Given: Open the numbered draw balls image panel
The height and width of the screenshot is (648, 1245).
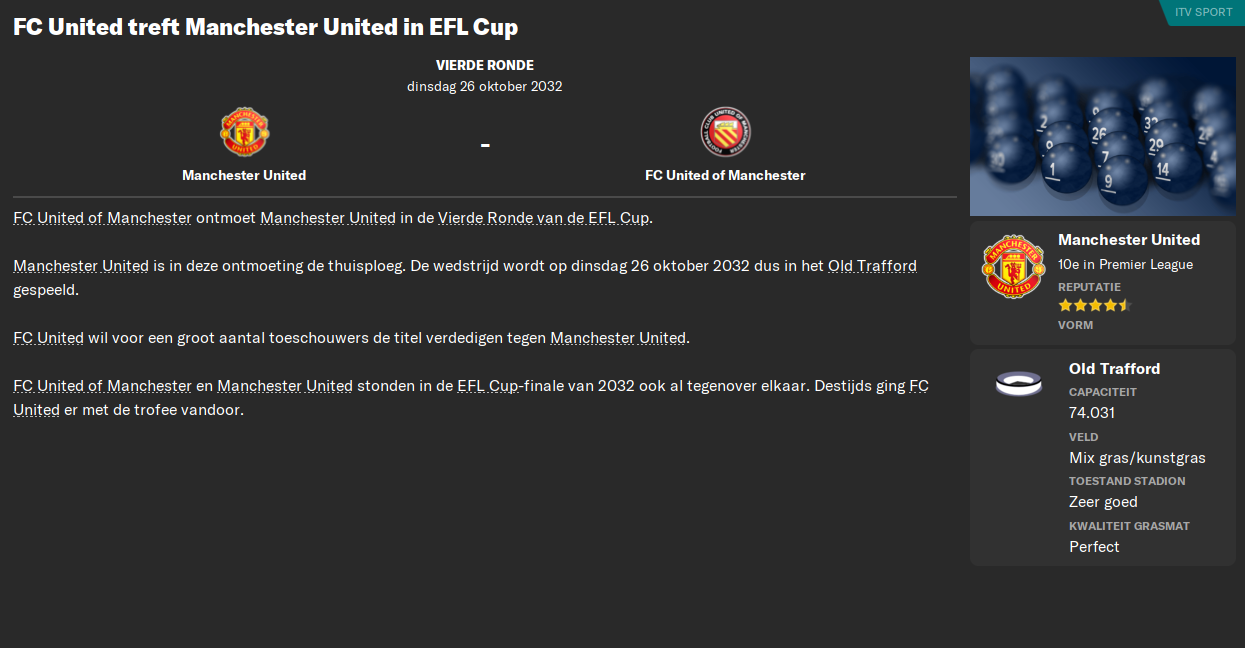Looking at the screenshot, I should (1102, 135).
